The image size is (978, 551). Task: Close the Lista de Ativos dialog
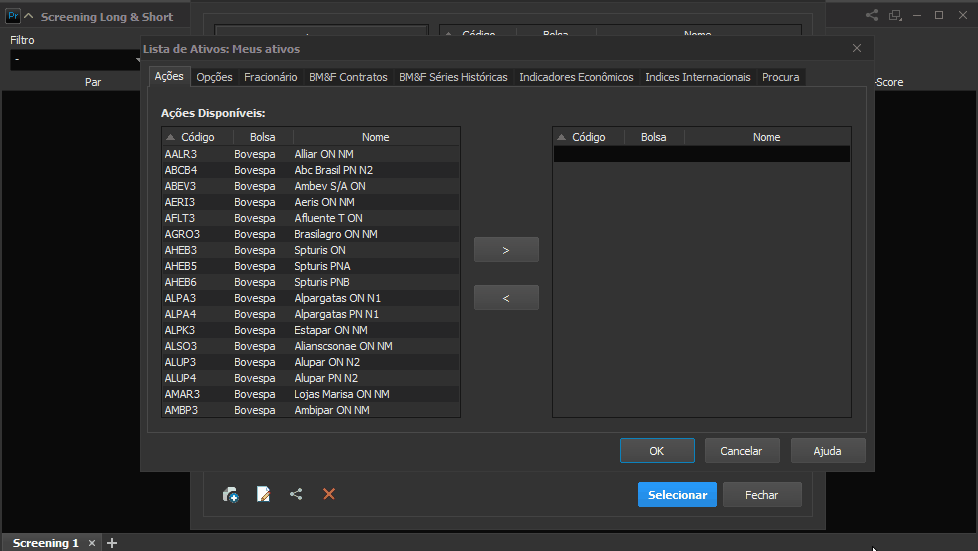click(857, 48)
